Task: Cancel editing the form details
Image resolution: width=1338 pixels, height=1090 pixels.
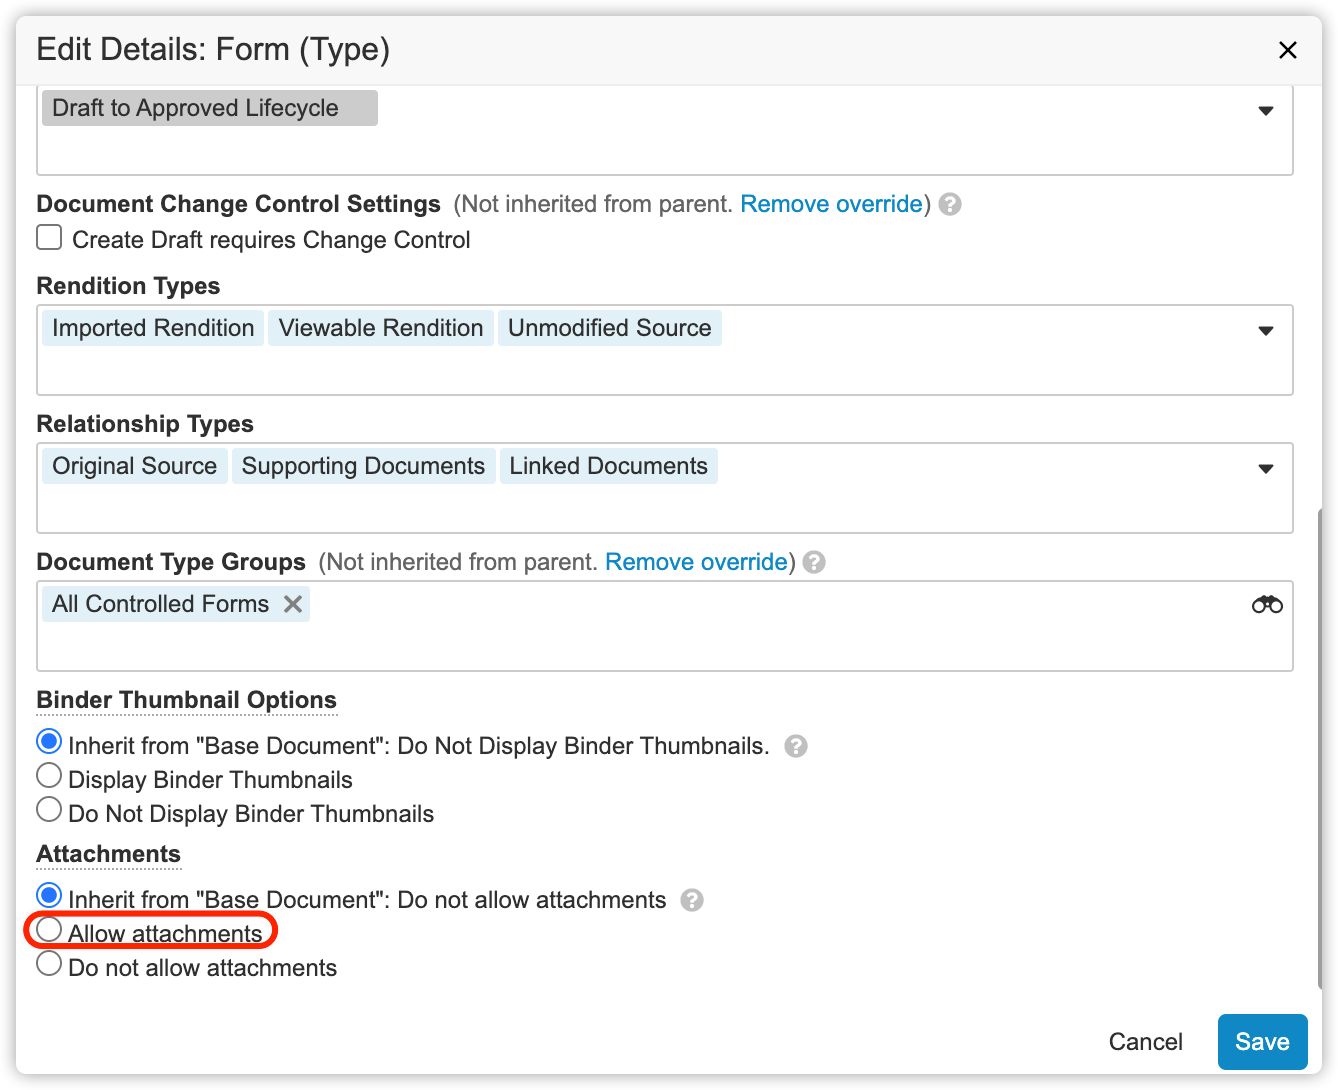Action: 1145,1042
